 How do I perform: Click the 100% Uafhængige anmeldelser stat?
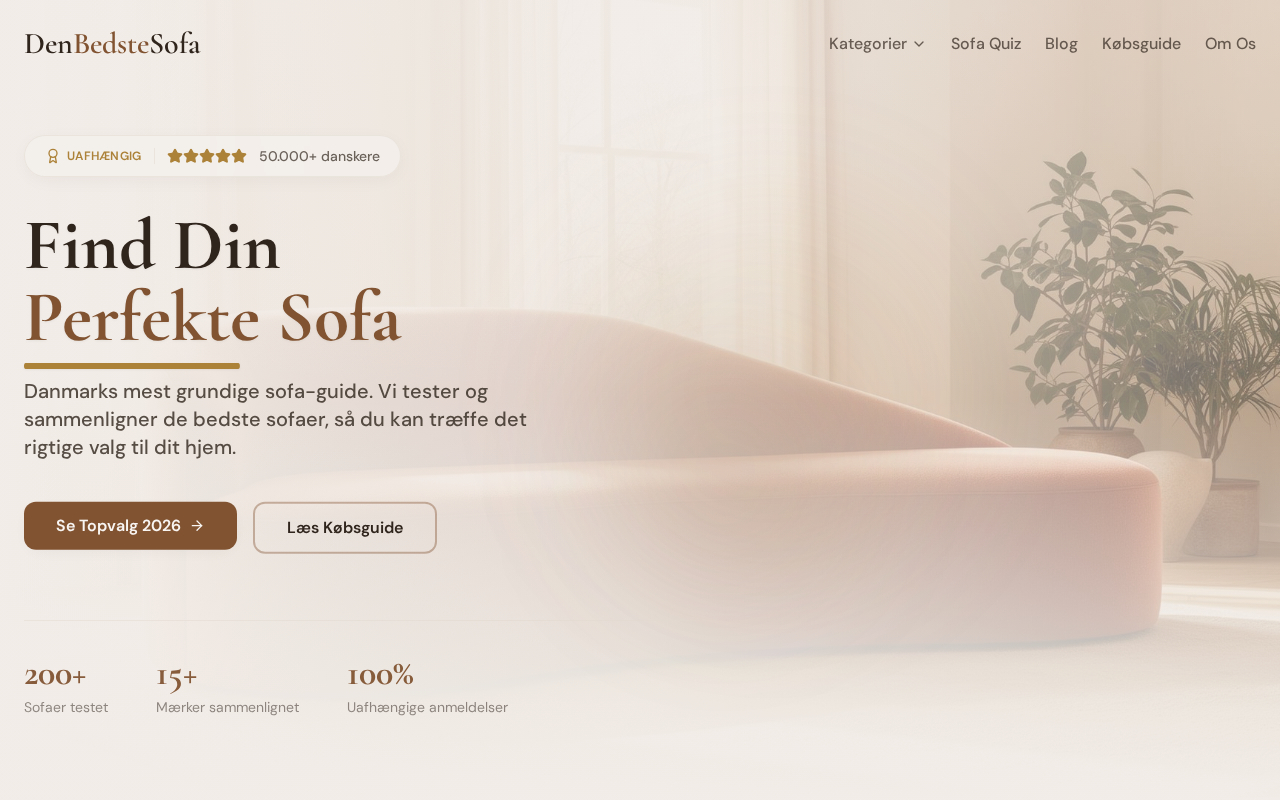427,689
